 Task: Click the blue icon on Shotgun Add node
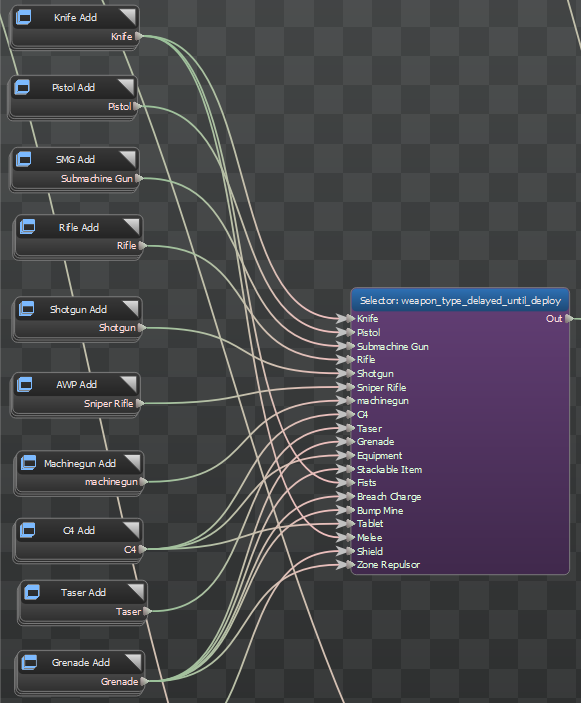pos(26,309)
